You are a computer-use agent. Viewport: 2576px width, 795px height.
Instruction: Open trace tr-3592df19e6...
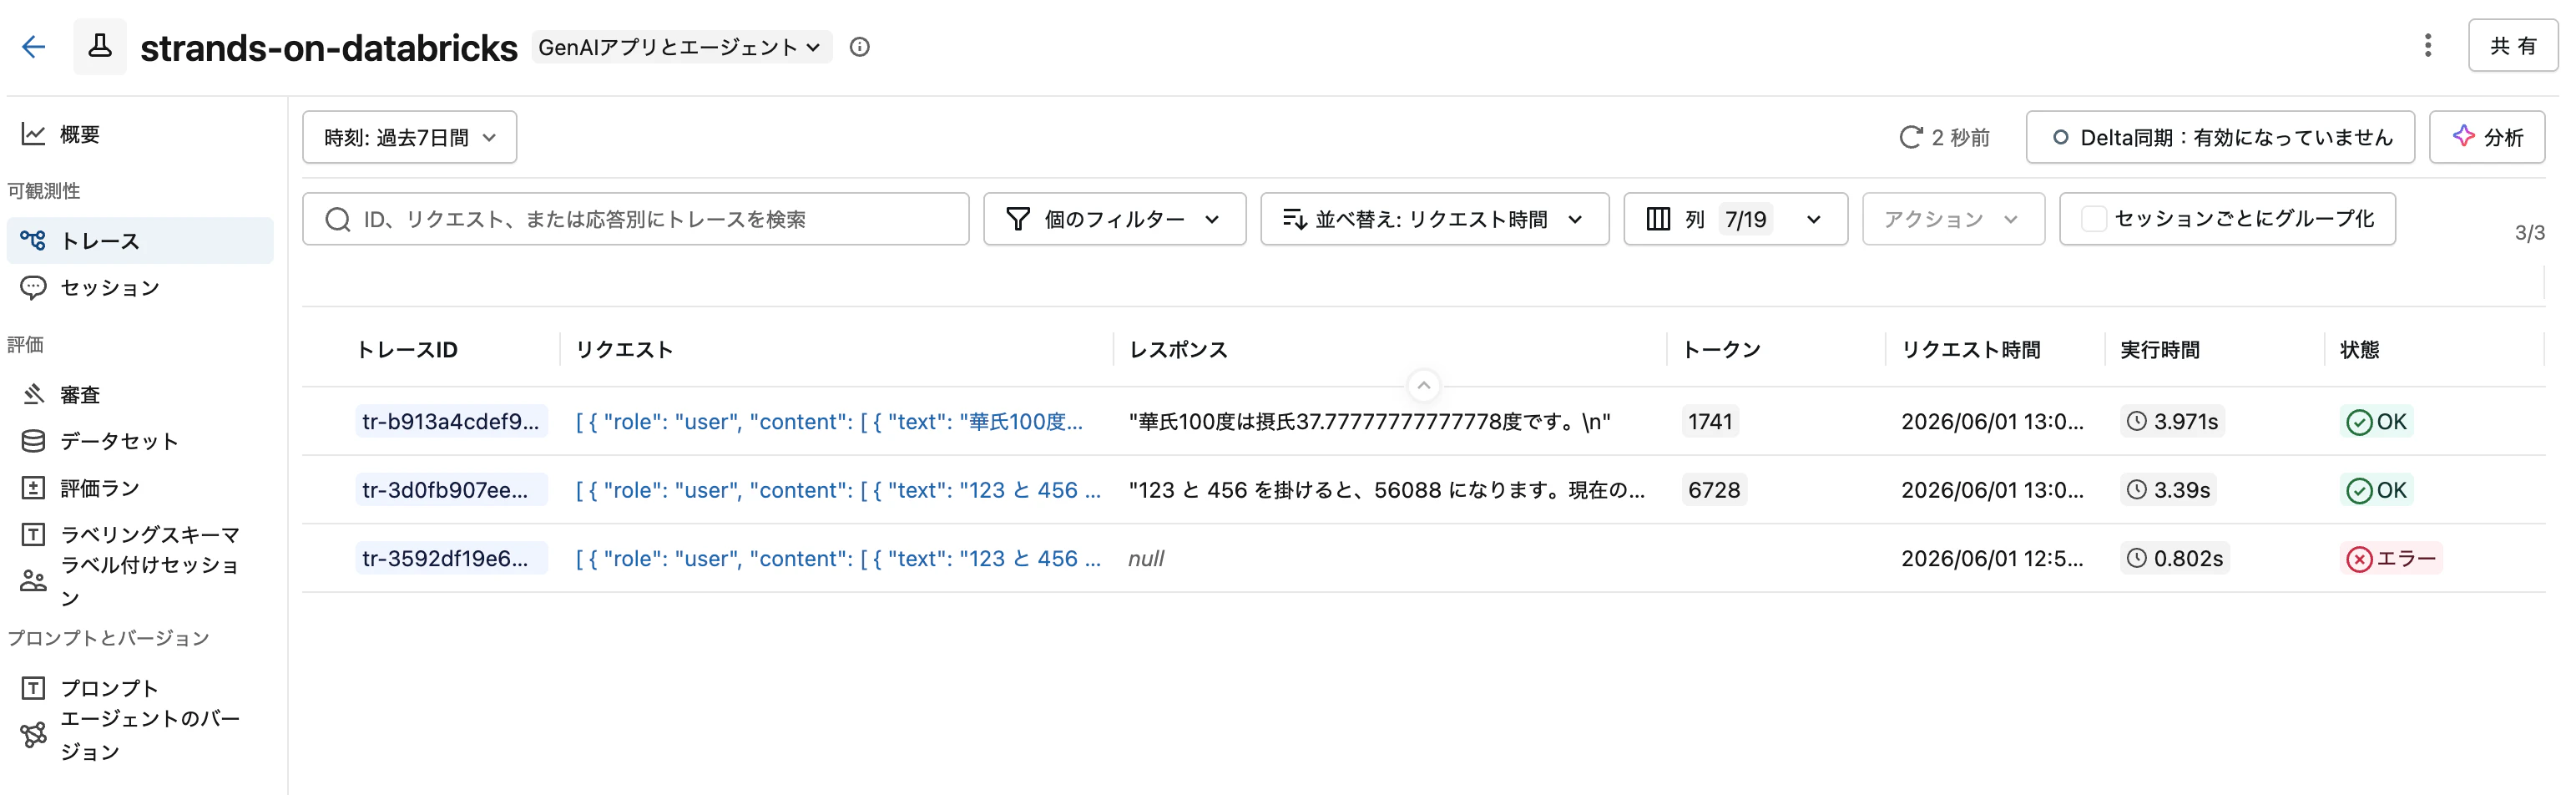point(451,558)
